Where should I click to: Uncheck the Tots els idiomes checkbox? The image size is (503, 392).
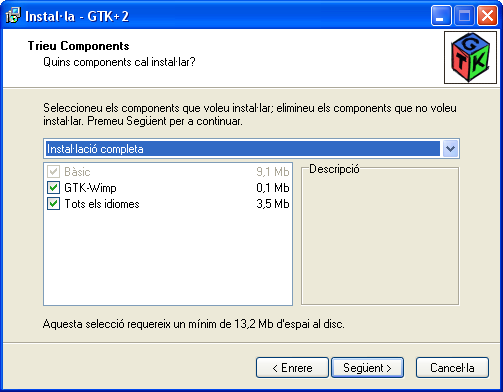pyautogui.click(x=53, y=204)
